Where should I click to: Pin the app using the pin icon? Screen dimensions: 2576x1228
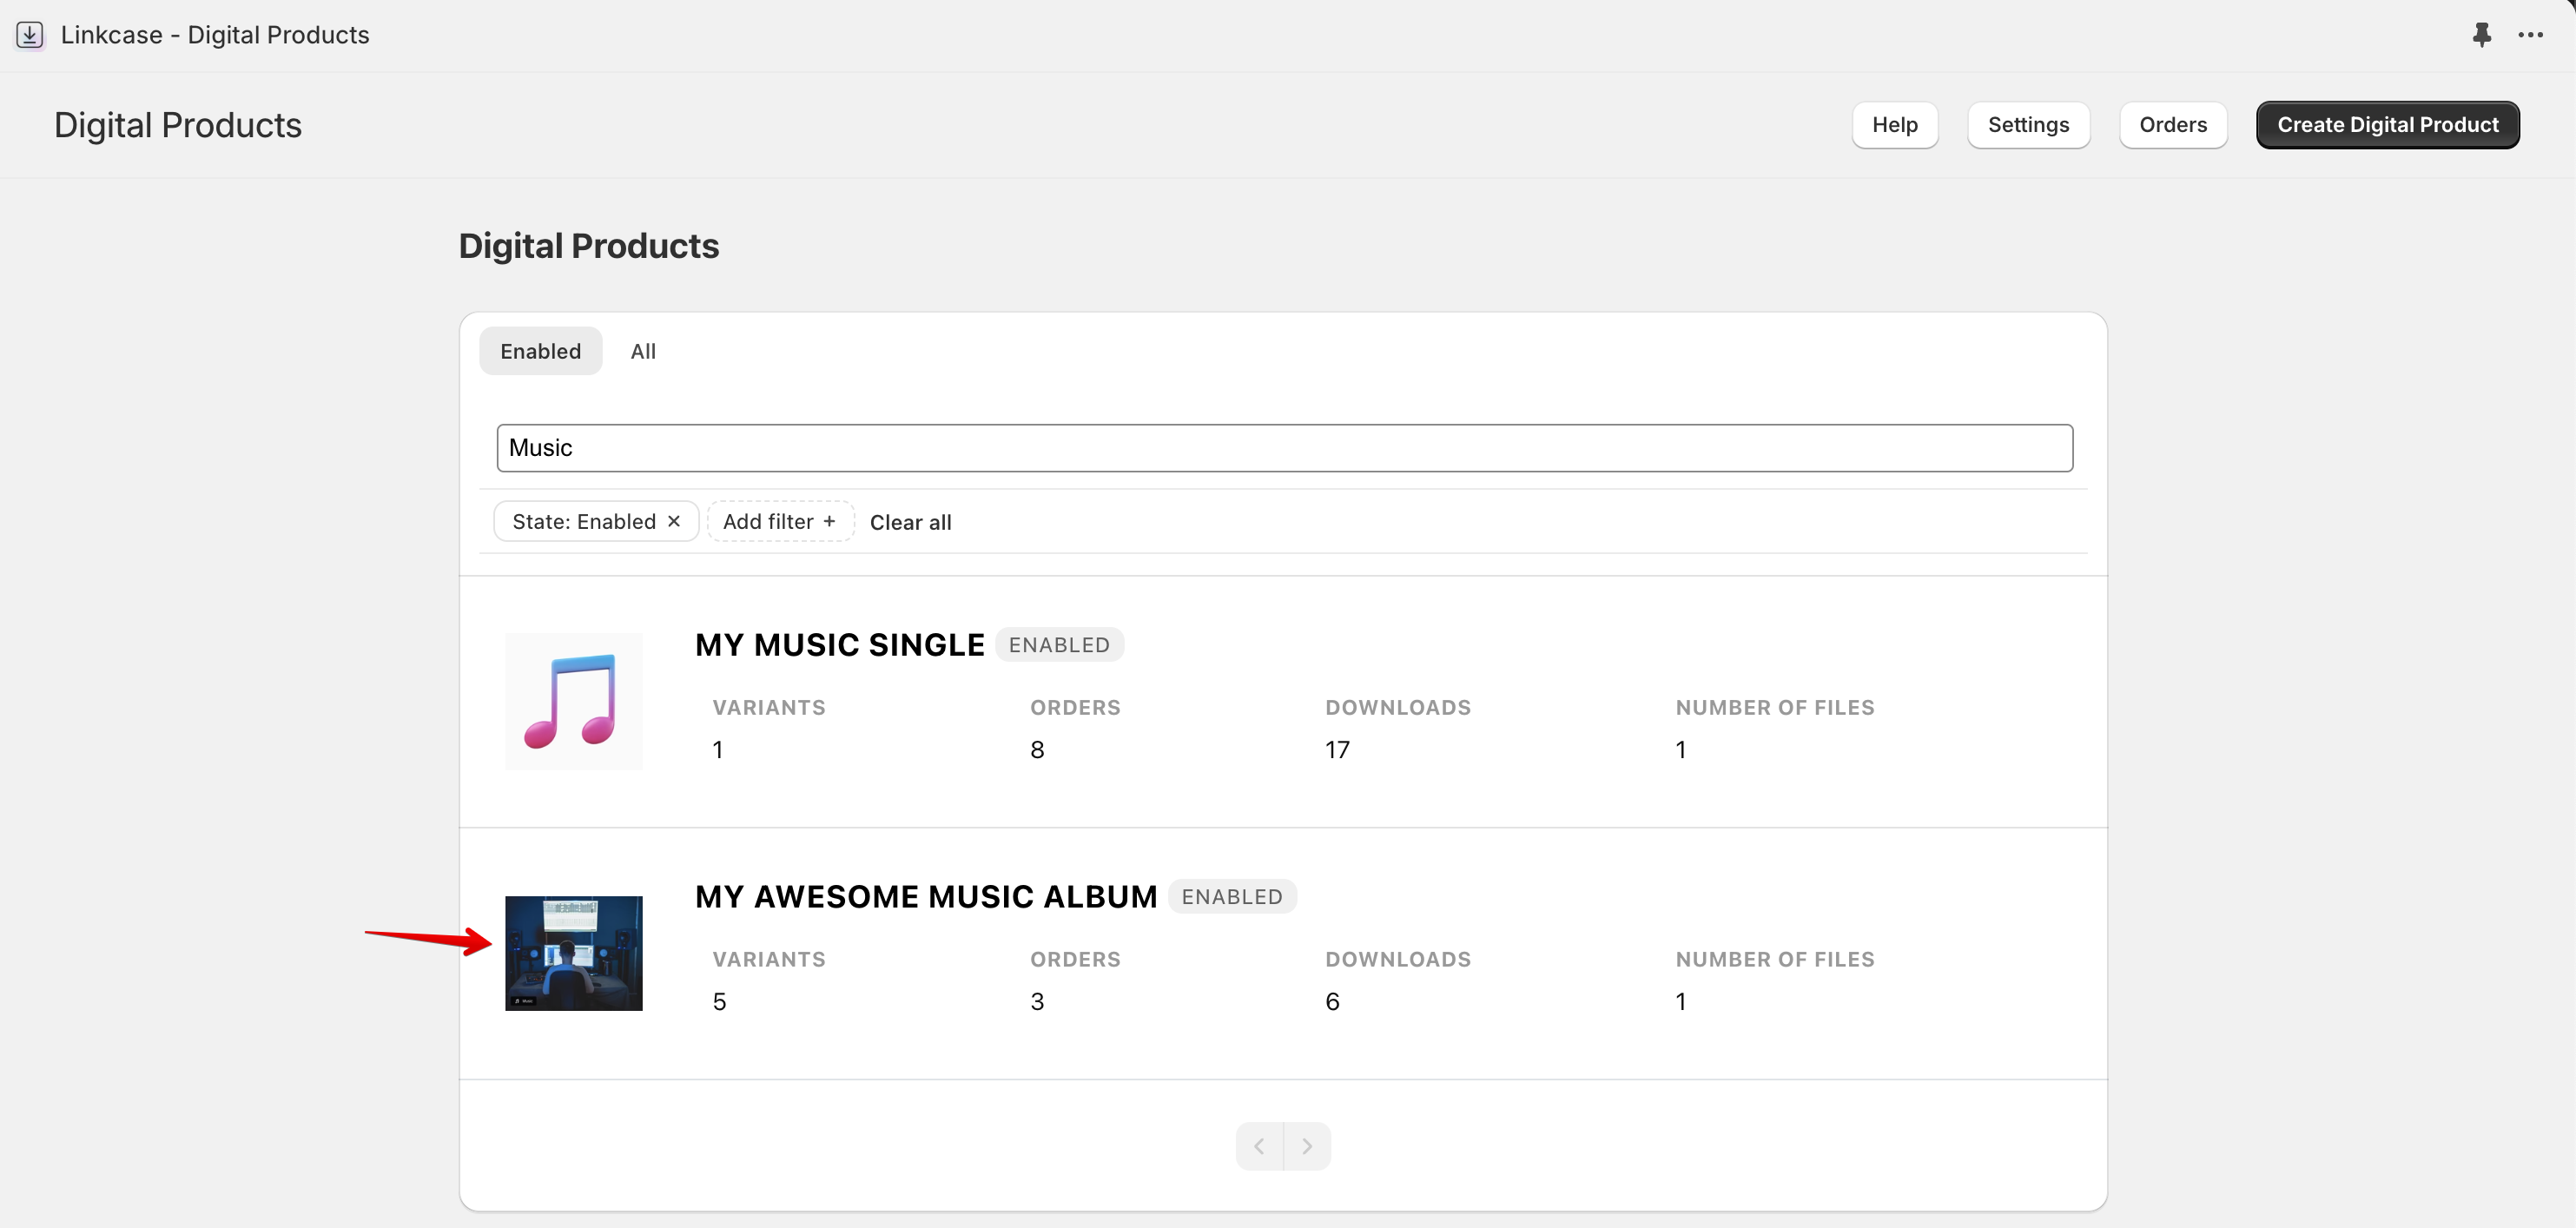(2483, 34)
